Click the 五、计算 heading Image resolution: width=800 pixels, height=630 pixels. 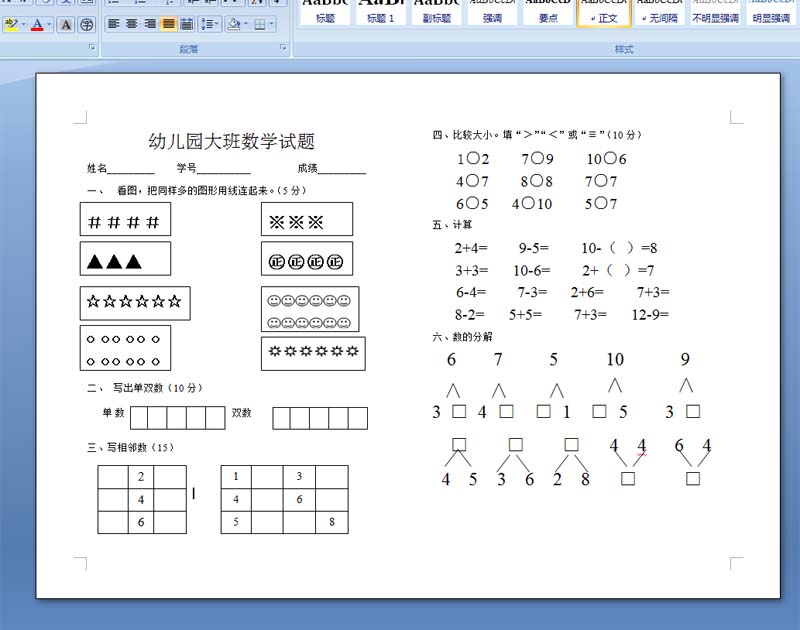(452, 224)
